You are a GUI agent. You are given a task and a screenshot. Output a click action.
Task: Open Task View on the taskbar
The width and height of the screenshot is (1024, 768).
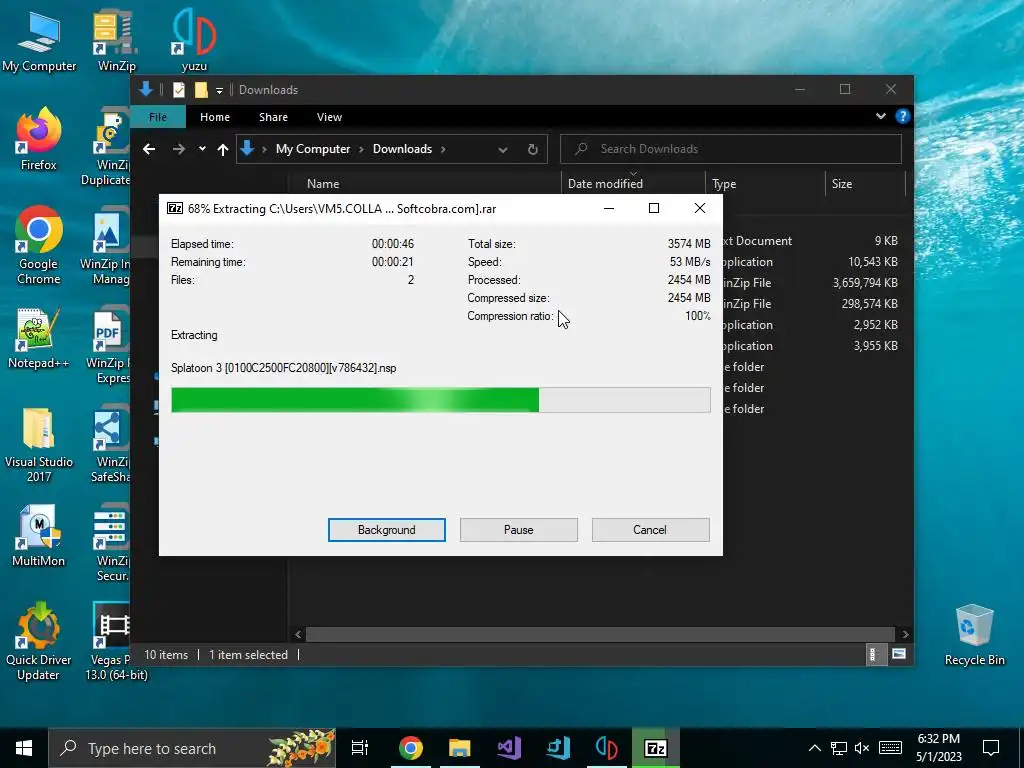point(360,748)
